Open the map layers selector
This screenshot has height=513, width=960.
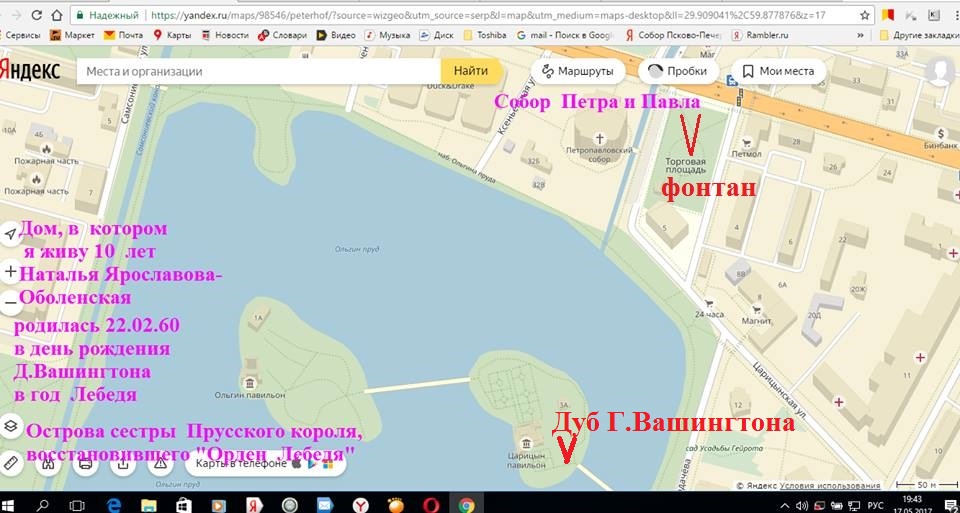(x=10, y=426)
